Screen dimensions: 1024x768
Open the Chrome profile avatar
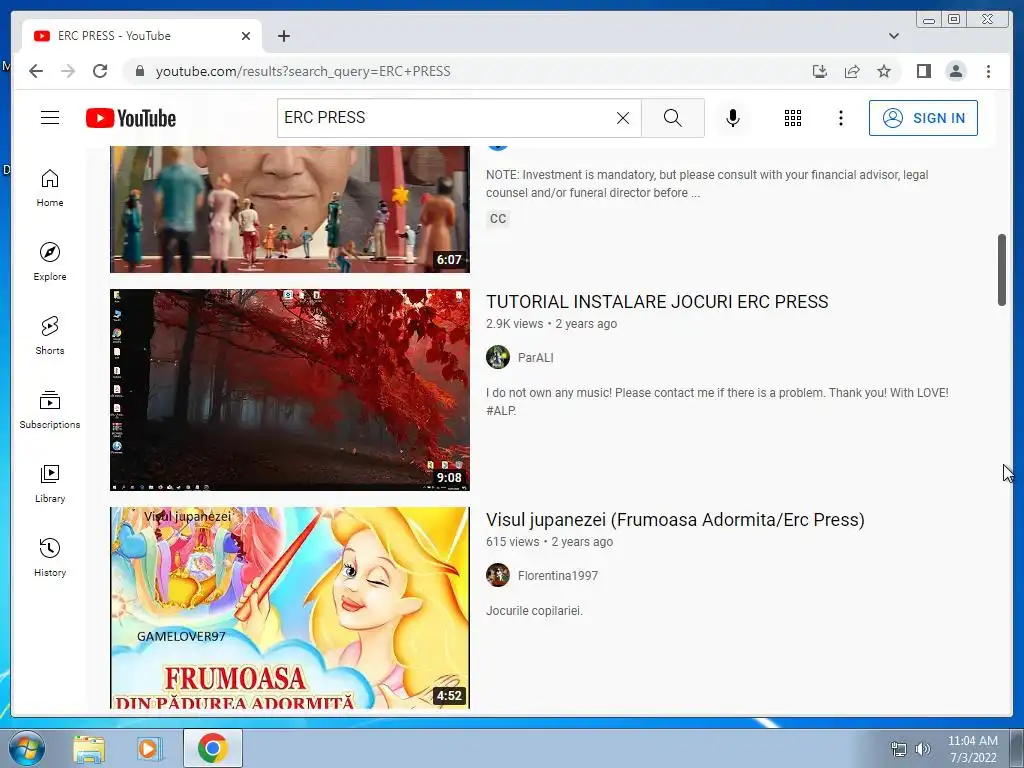tap(955, 71)
